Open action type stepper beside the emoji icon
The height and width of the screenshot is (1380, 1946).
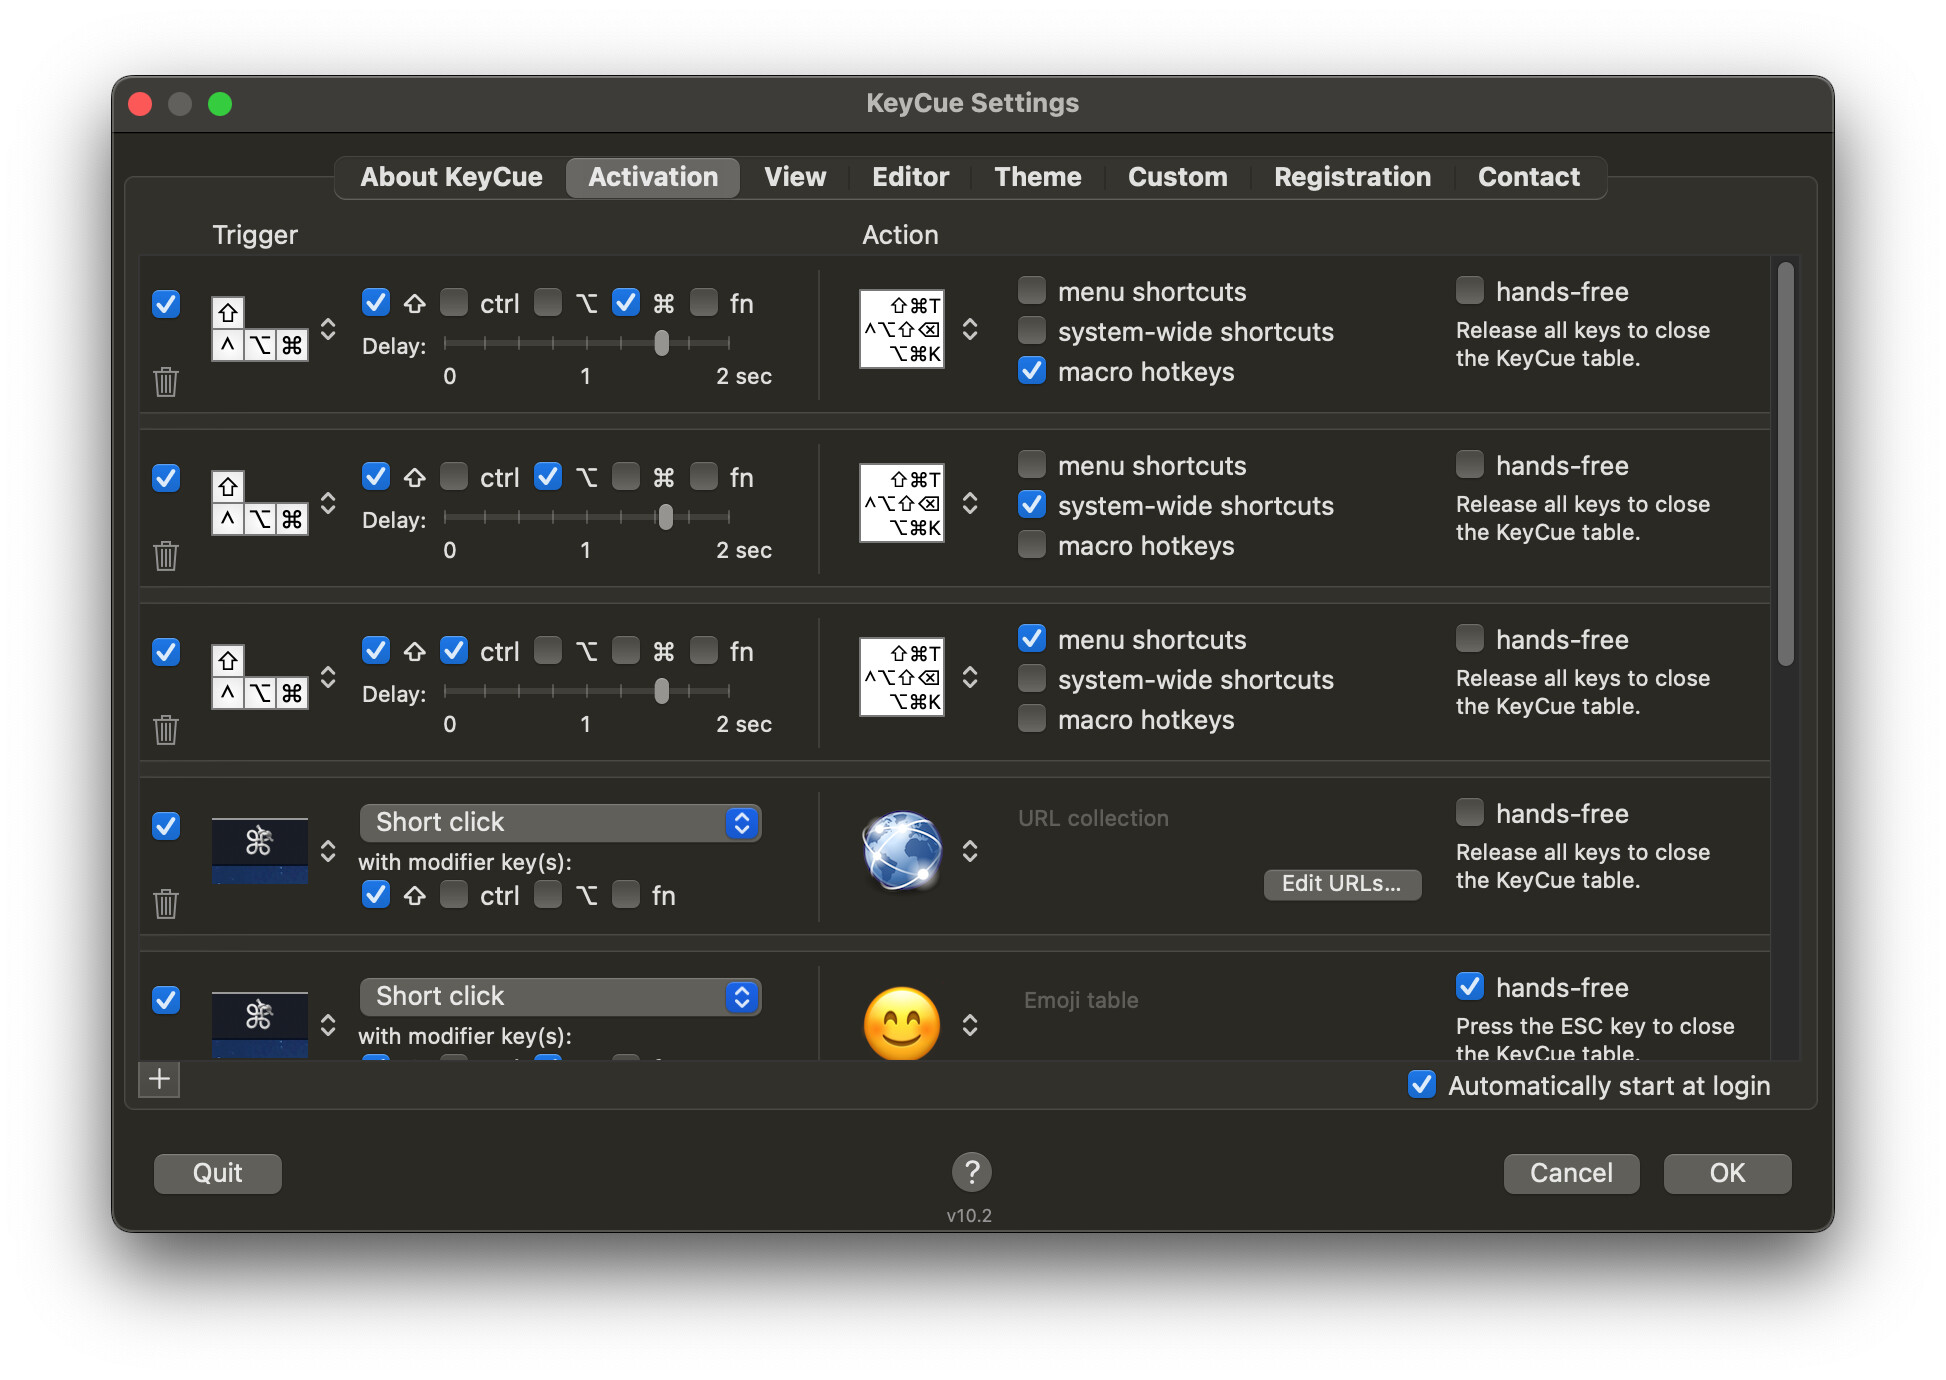[x=970, y=1025]
